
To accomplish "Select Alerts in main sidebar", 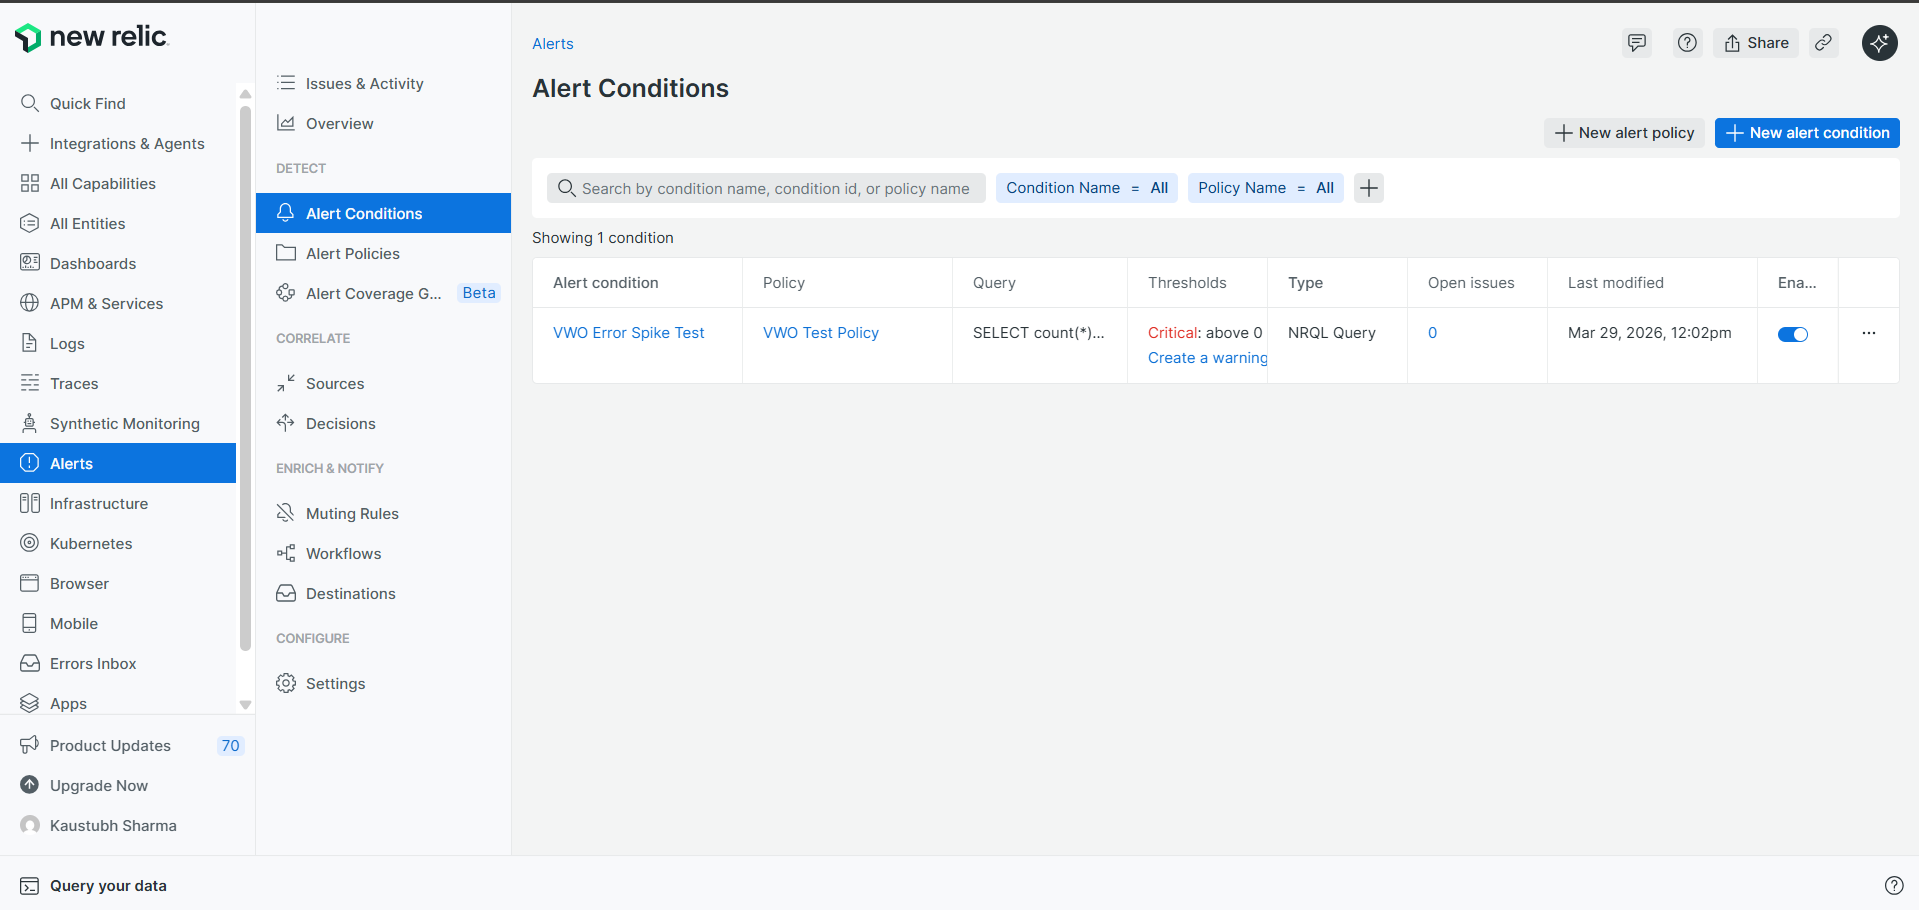I will click(118, 463).
